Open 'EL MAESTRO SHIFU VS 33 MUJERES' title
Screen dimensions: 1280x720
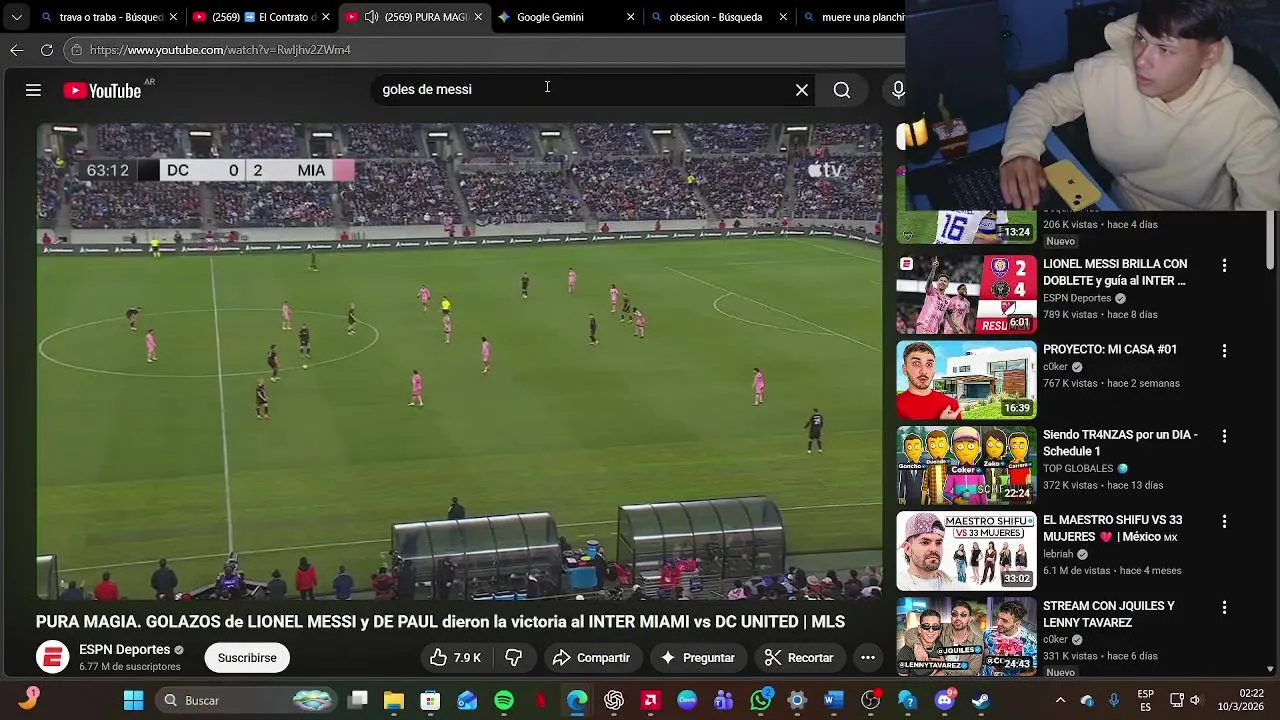1112,529
